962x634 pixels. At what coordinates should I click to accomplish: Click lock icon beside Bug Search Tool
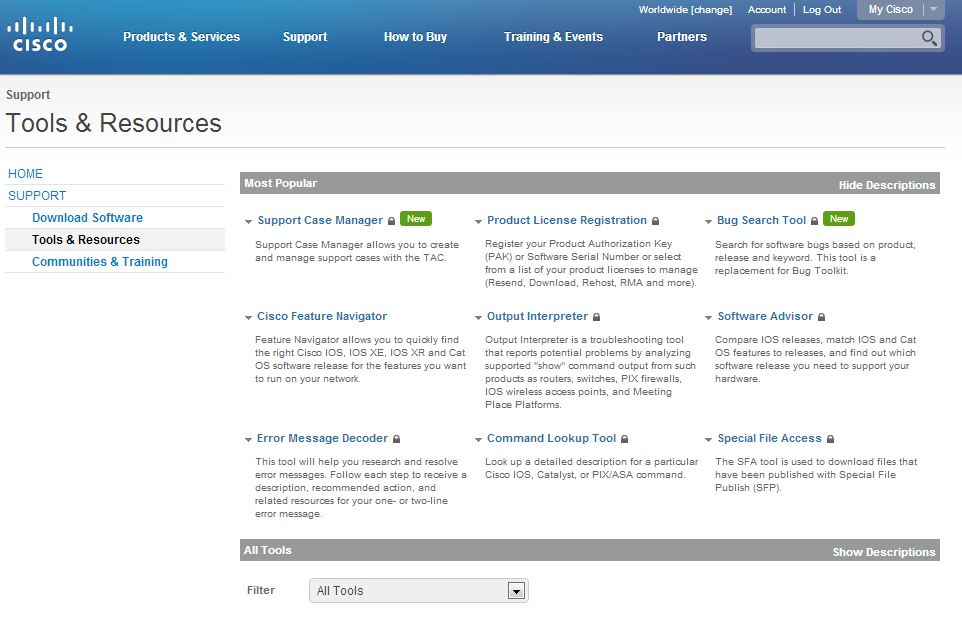coord(814,221)
